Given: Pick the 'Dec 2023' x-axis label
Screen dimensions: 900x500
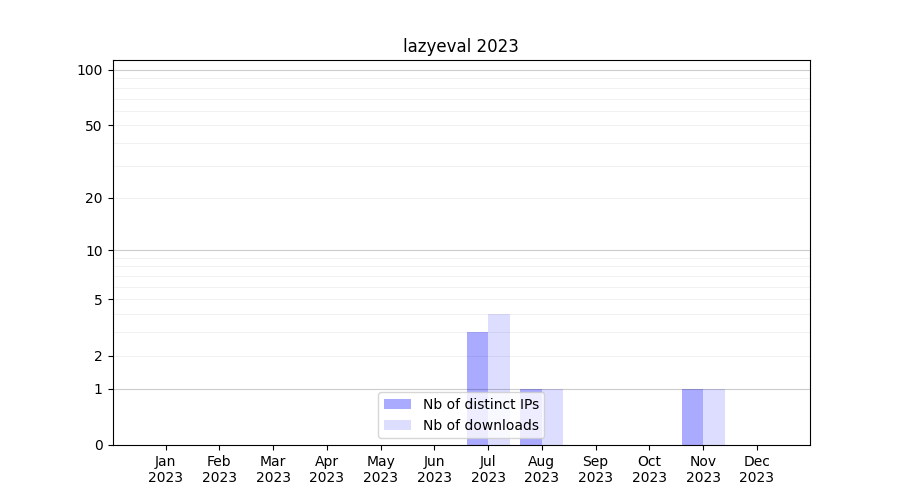Looking at the screenshot, I should coord(757,469).
